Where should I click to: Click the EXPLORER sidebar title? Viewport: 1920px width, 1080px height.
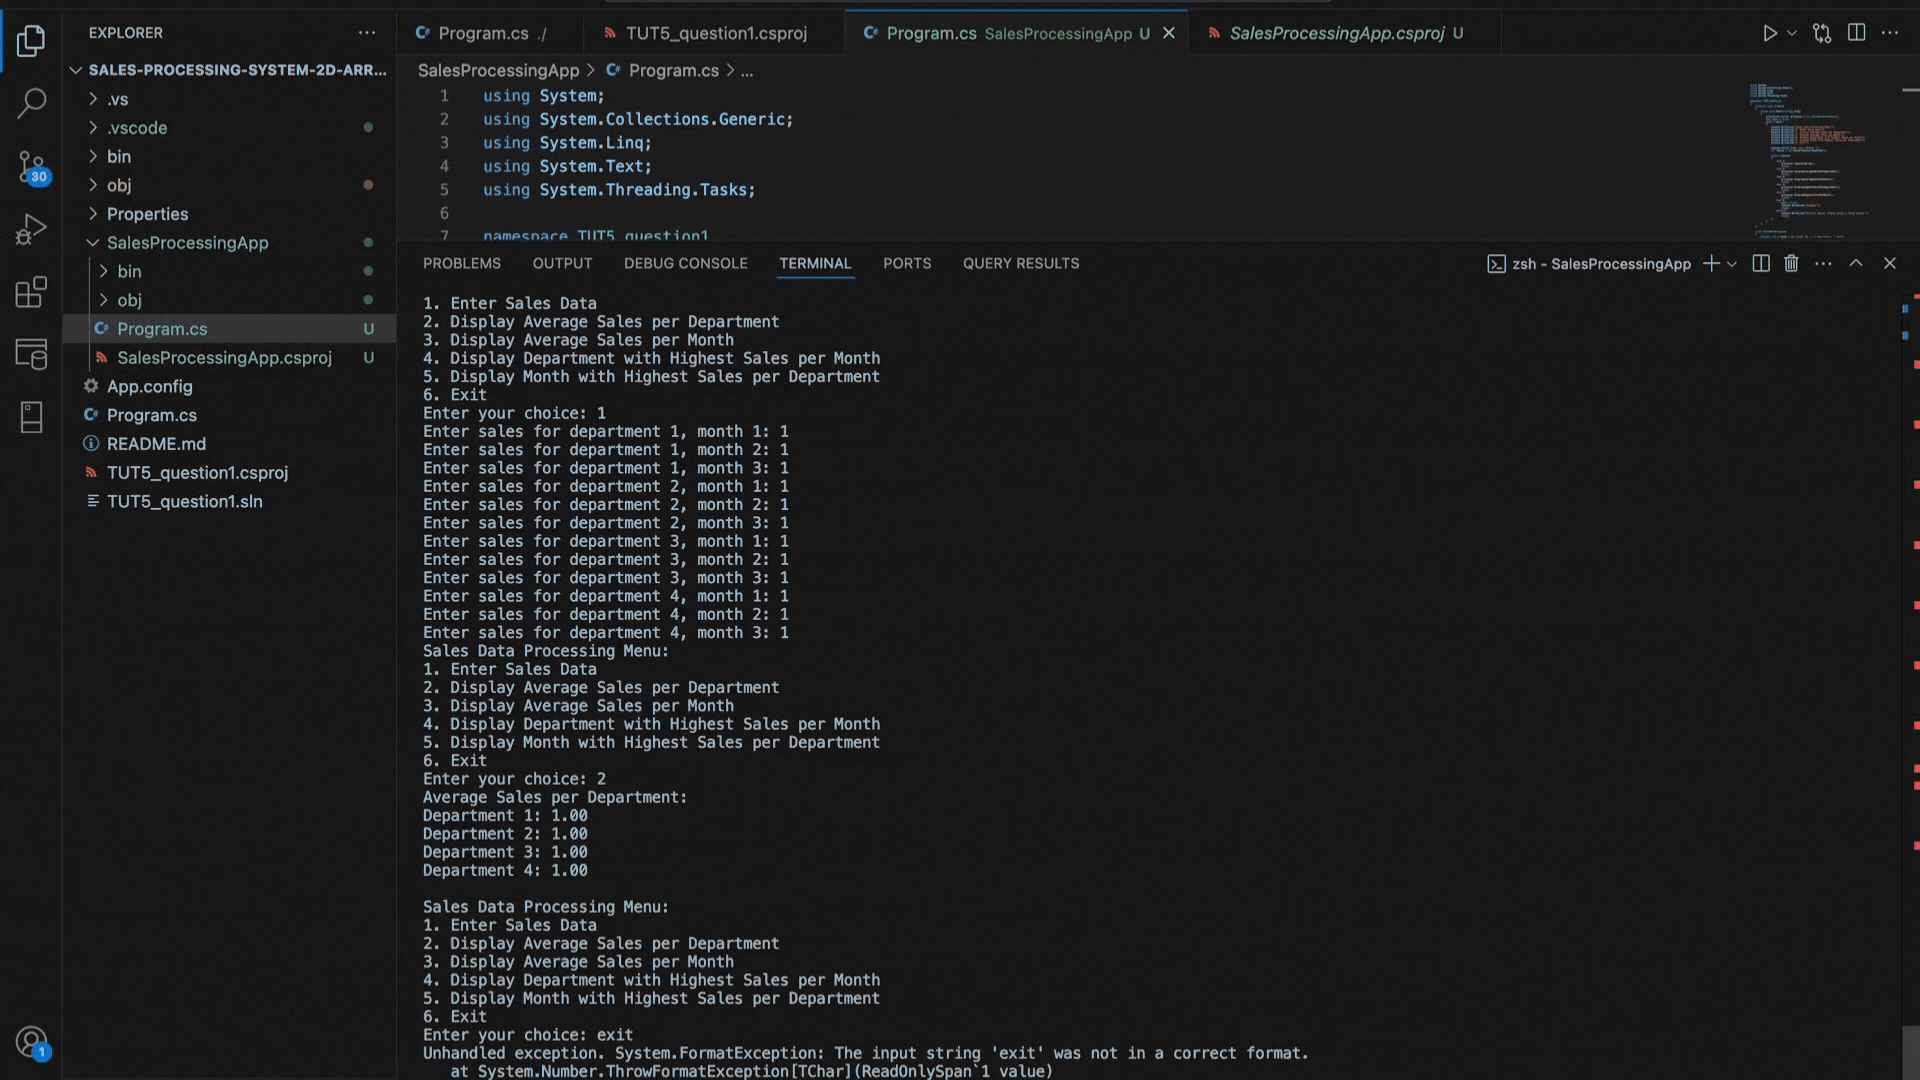pos(125,33)
